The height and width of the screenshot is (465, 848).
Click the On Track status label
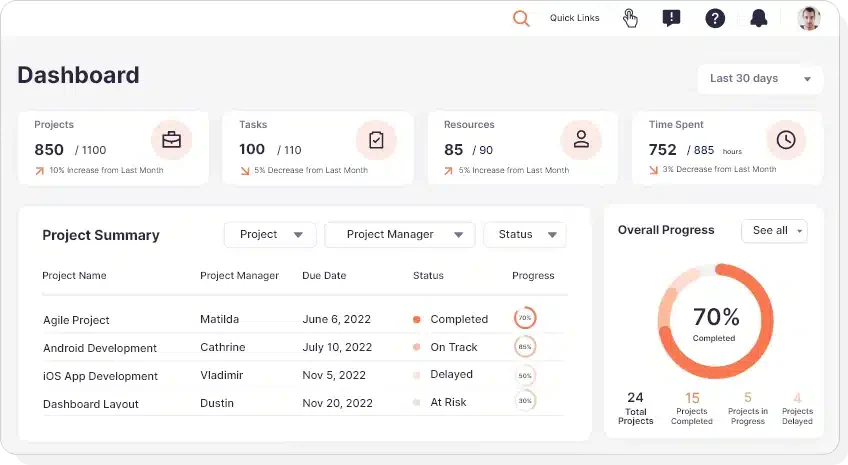coord(454,347)
